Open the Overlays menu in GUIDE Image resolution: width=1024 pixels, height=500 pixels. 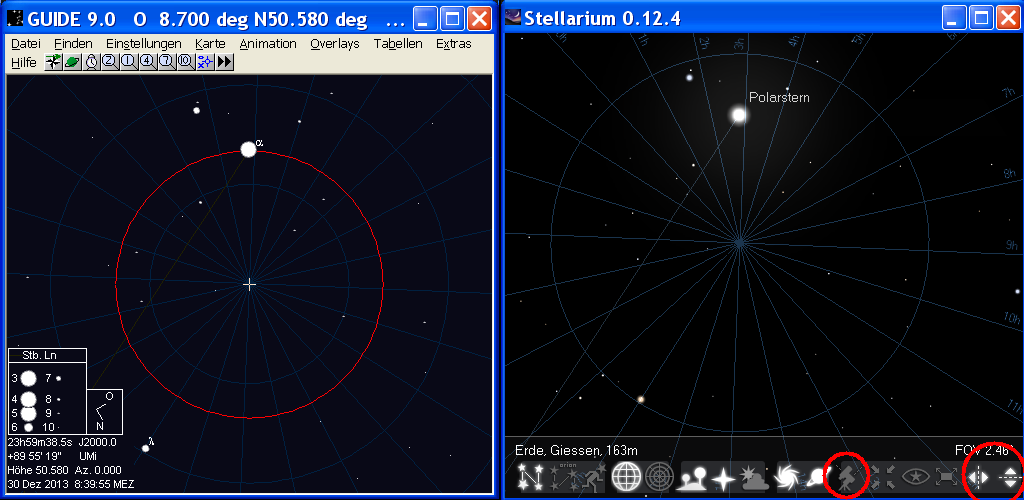pos(334,44)
